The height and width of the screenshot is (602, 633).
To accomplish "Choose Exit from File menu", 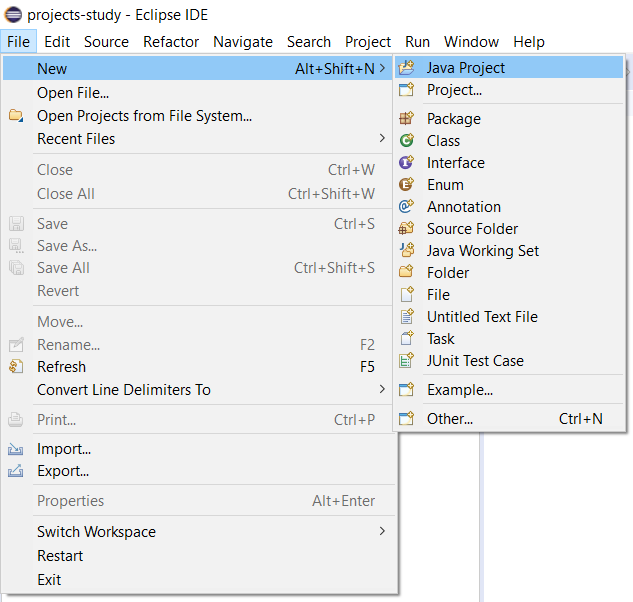I will (x=198, y=579).
